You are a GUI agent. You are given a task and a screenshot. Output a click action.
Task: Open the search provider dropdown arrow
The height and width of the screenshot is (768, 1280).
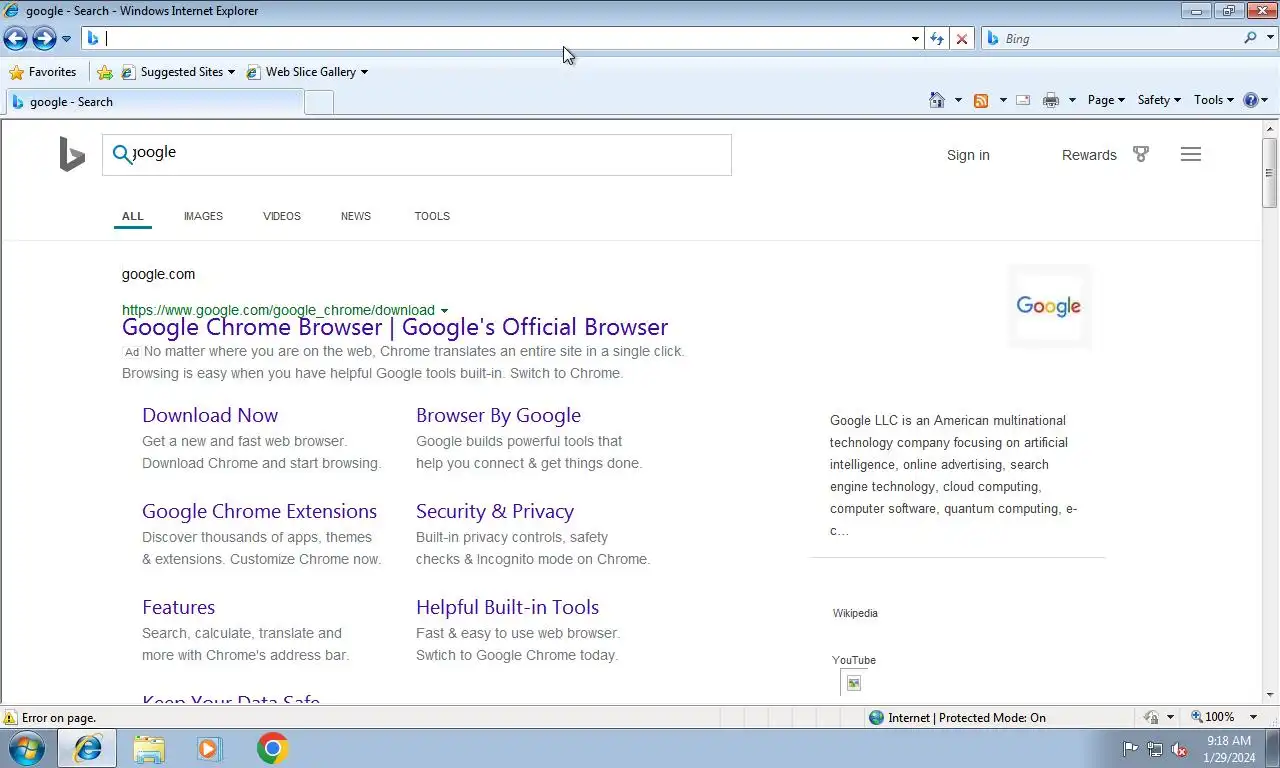tap(1271, 39)
